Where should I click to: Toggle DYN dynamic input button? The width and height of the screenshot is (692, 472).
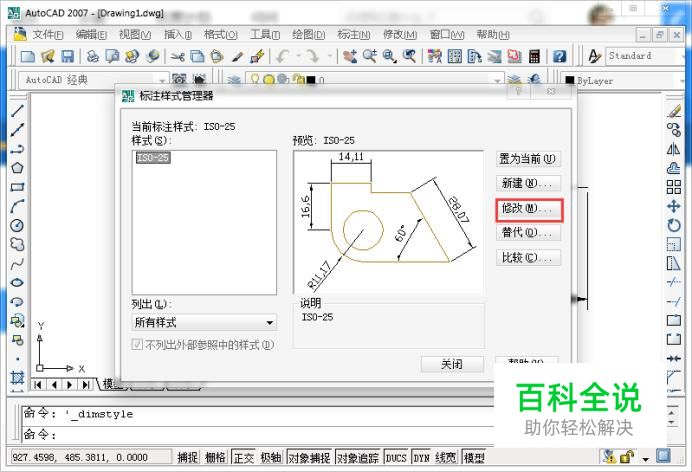click(421, 457)
